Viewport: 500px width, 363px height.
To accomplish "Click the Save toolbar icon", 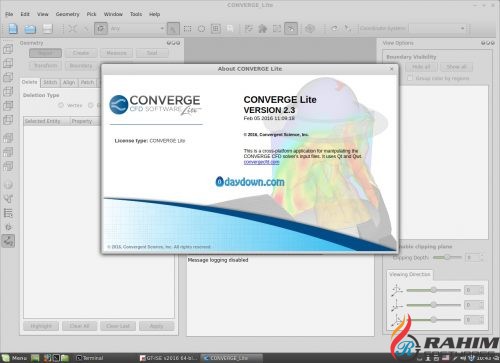I will point(47,29).
